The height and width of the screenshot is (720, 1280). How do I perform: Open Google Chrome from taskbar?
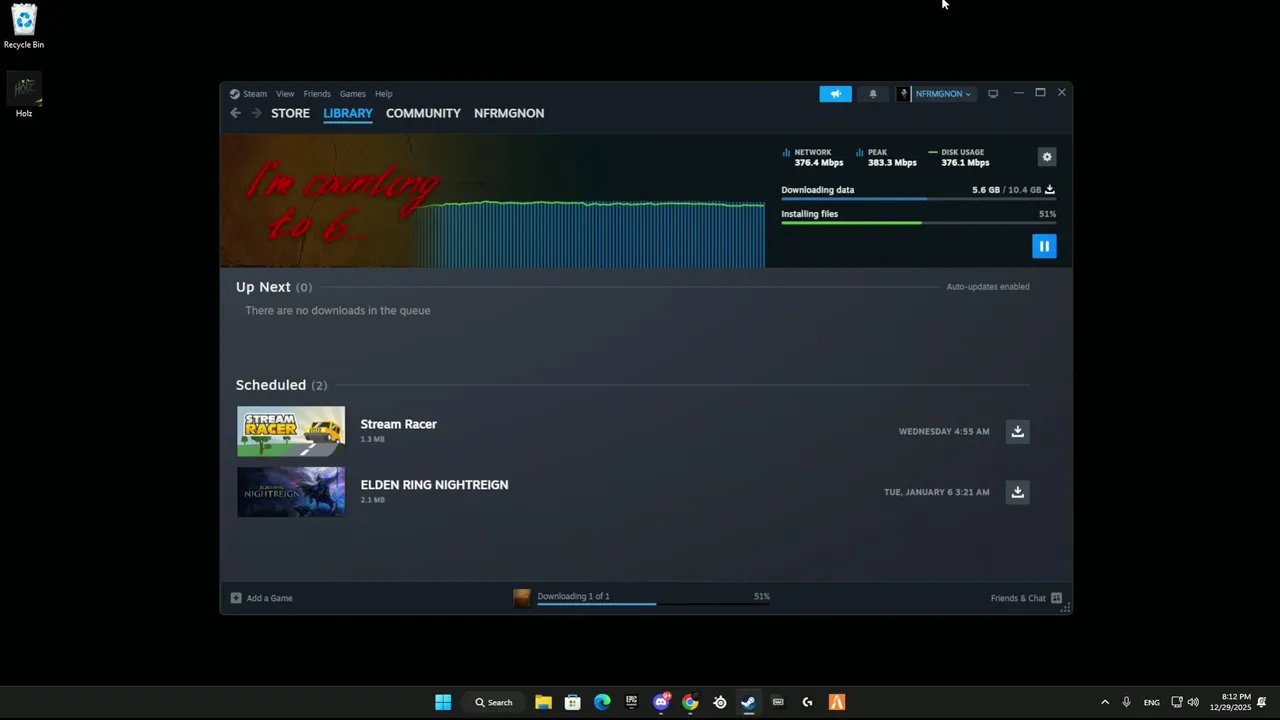(x=690, y=702)
